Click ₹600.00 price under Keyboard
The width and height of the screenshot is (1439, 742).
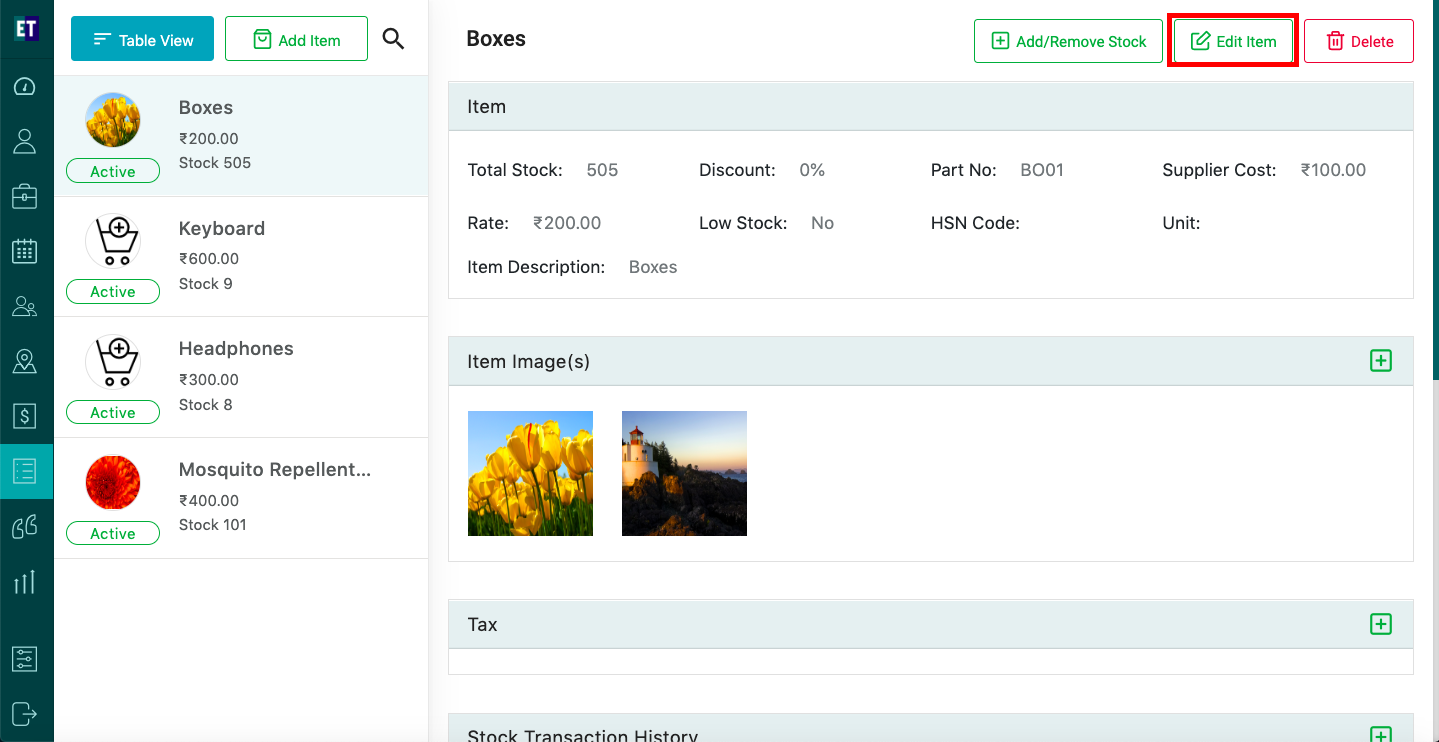point(209,259)
